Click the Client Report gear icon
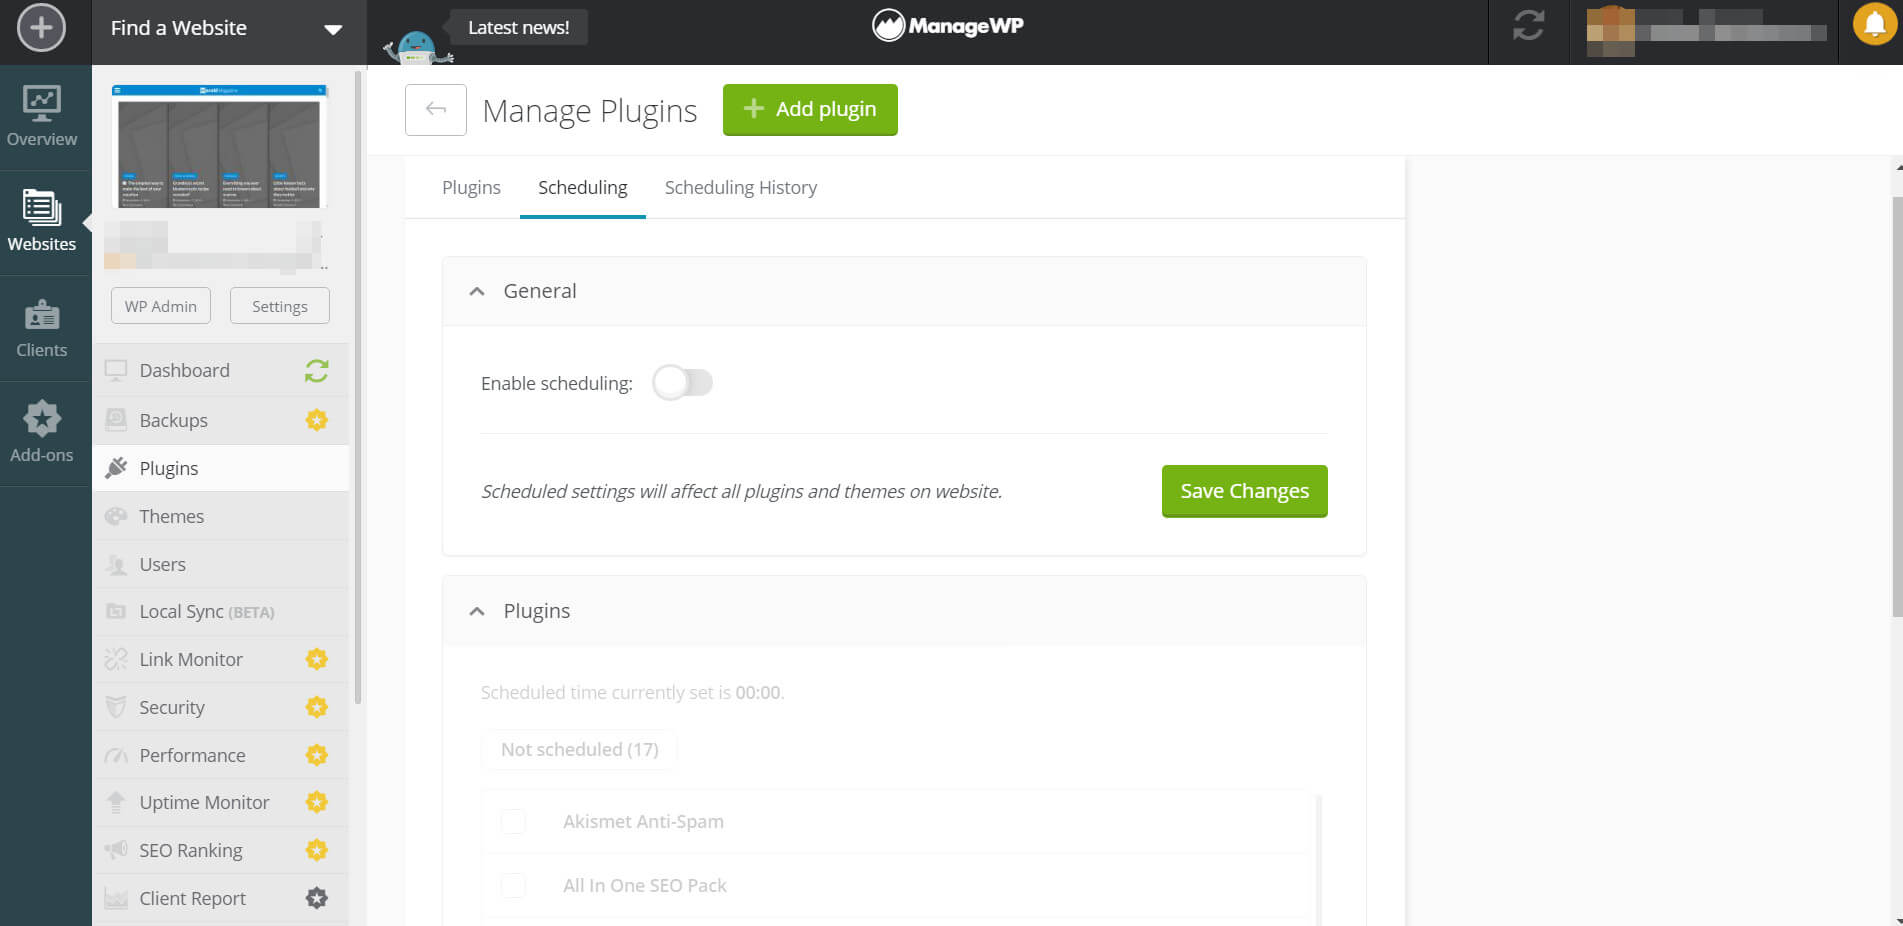This screenshot has width=1903, height=926. 316,898
